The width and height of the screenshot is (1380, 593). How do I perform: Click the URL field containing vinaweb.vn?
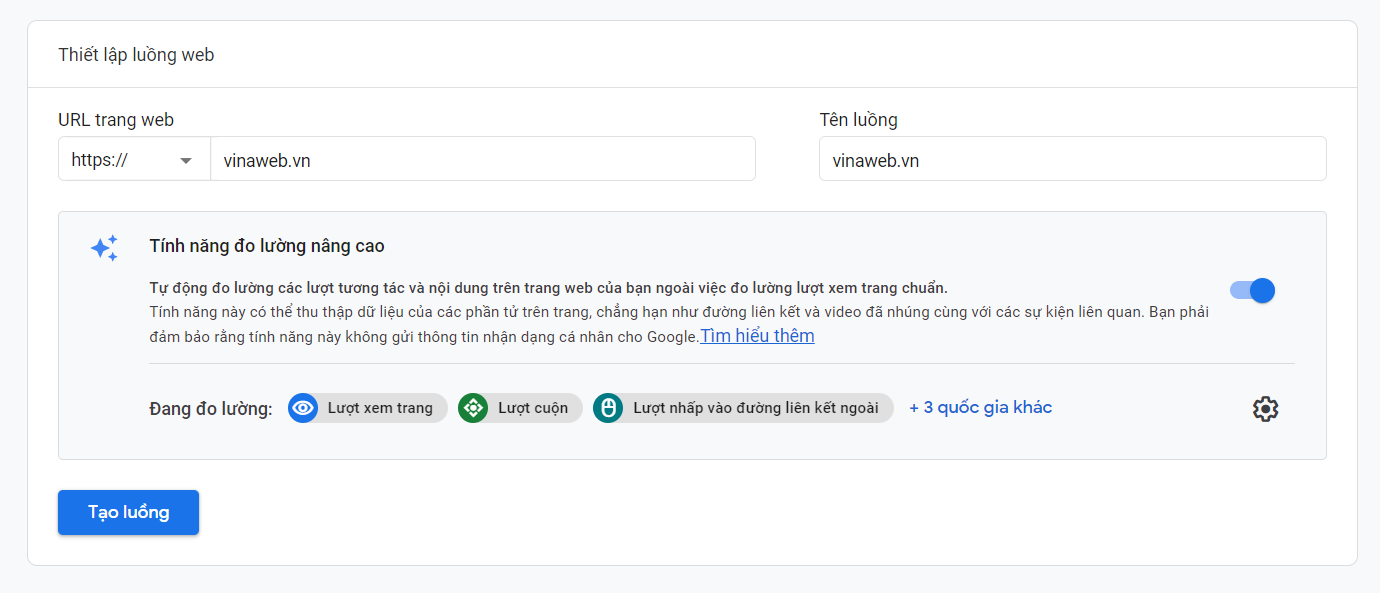[482, 160]
